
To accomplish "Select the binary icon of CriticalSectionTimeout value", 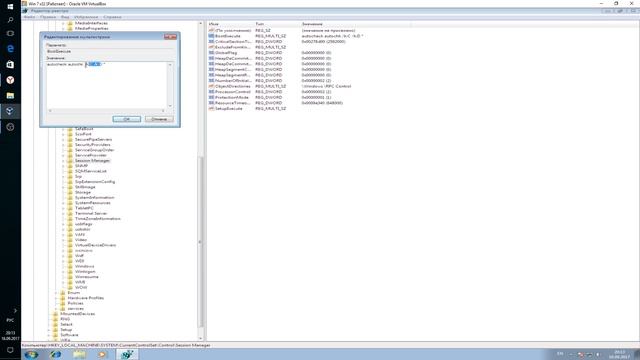I will pos(211,41).
